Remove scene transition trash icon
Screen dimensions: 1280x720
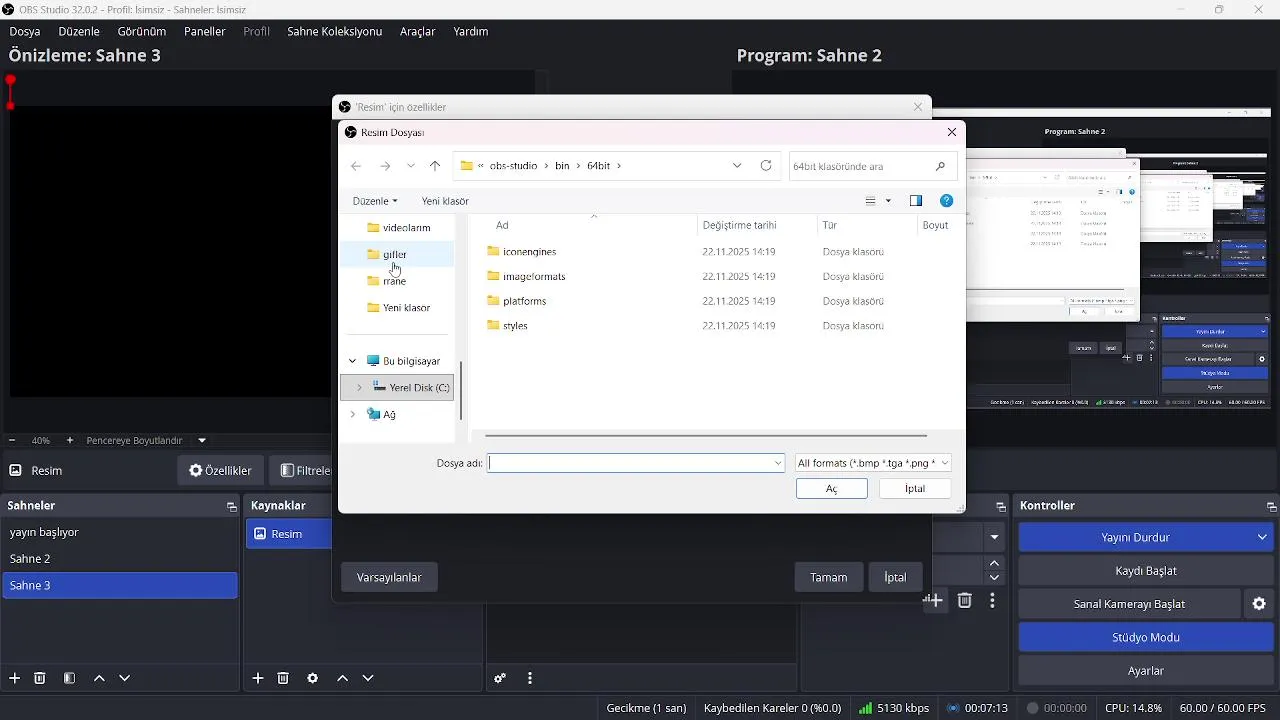(965, 601)
